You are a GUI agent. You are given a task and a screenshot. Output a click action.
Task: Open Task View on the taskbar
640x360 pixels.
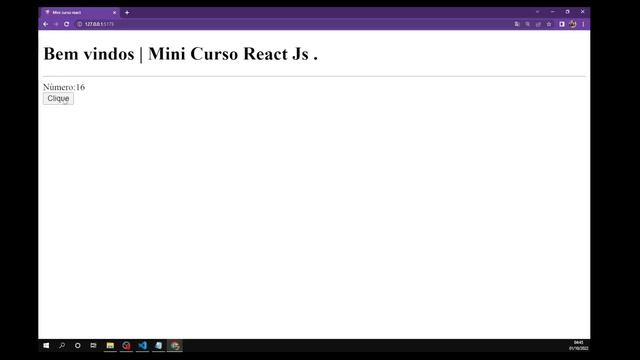tap(93, 346)
